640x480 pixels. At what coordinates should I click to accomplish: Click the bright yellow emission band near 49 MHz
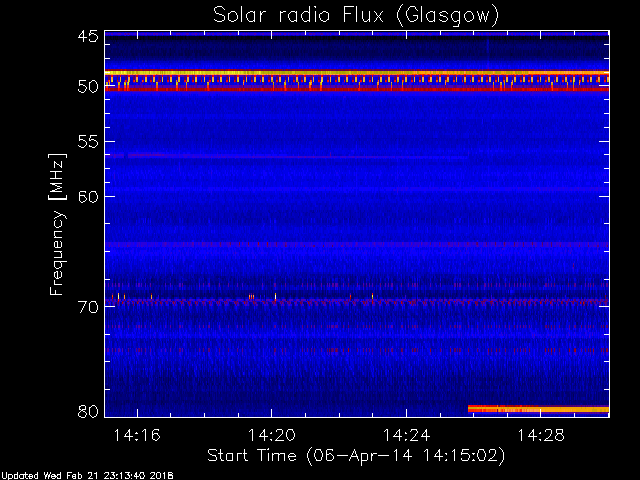tap(357, 73)
